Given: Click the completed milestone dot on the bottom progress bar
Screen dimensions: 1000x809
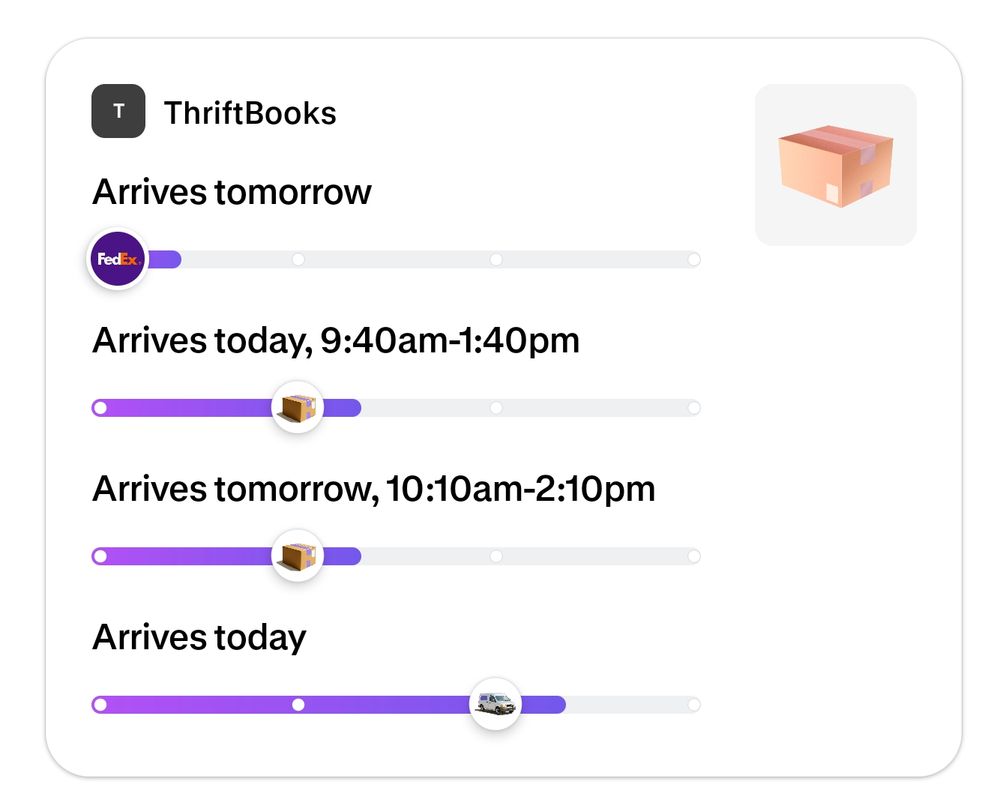Looking at the screenshot, I should [298, 704].
